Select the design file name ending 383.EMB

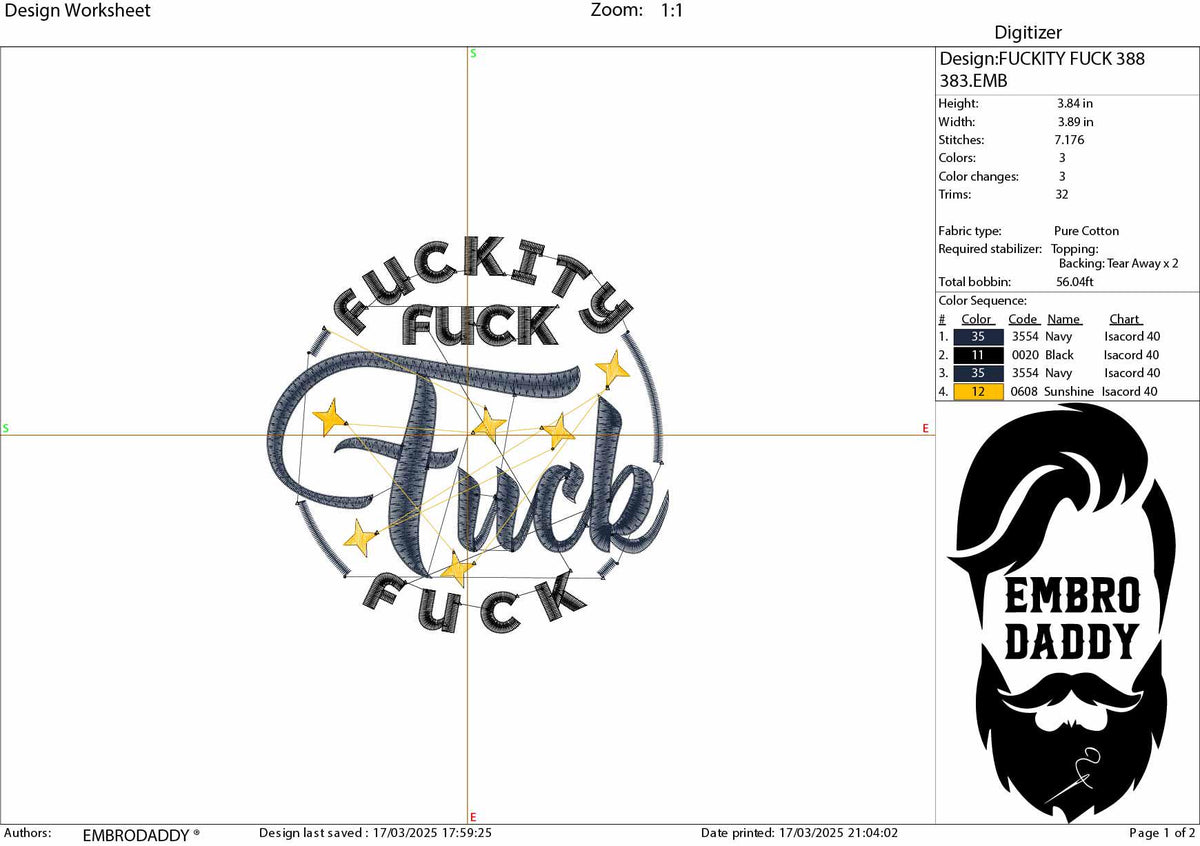1042,69
